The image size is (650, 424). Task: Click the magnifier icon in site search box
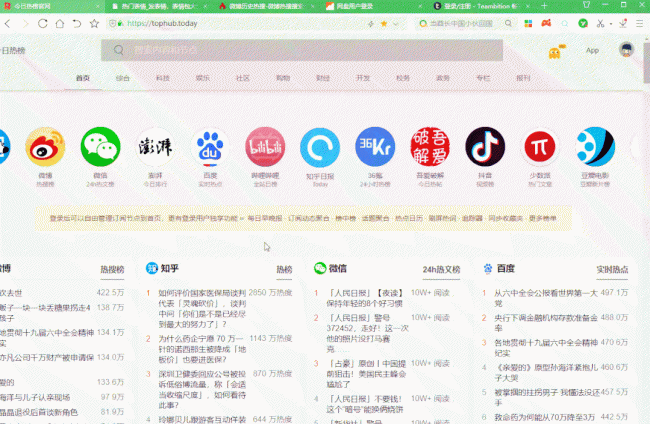[119, 50]
